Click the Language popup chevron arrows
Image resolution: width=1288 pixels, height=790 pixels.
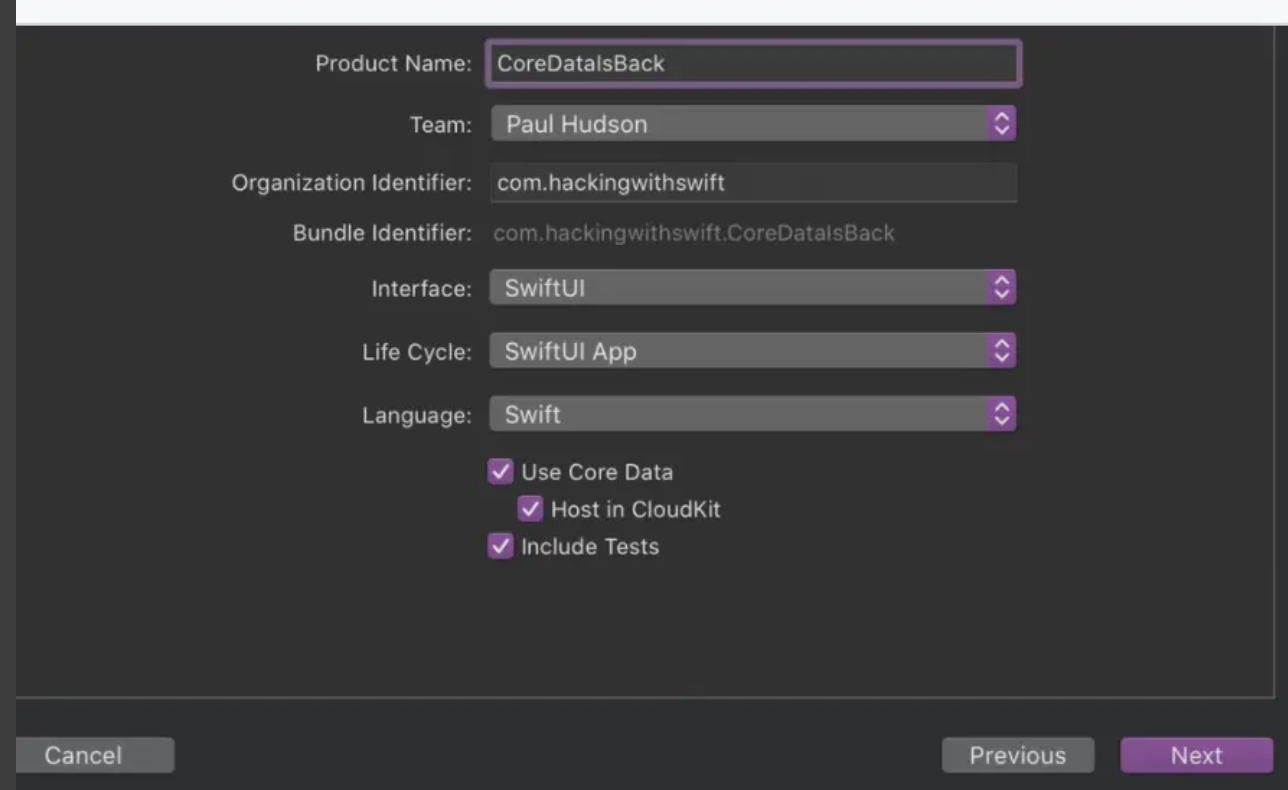pyautogui.click(x=1001, y=414)
